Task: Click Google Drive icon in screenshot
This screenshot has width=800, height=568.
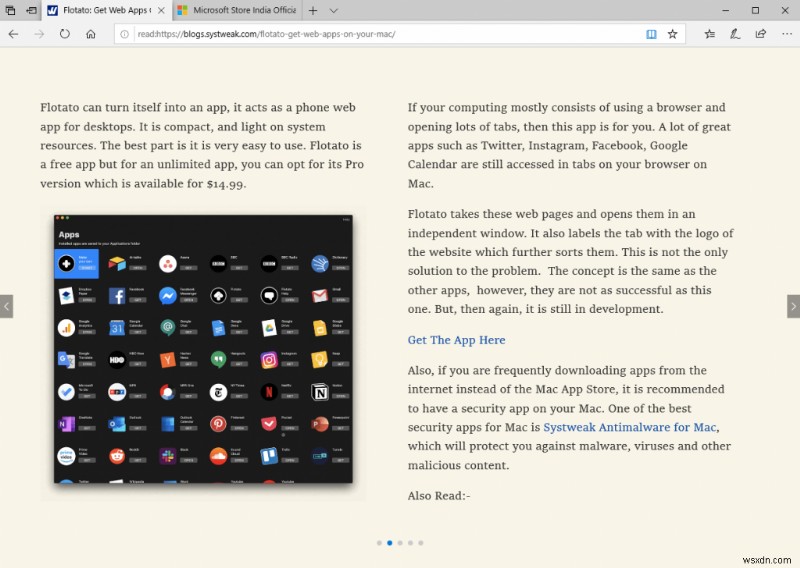Action: 269,328
